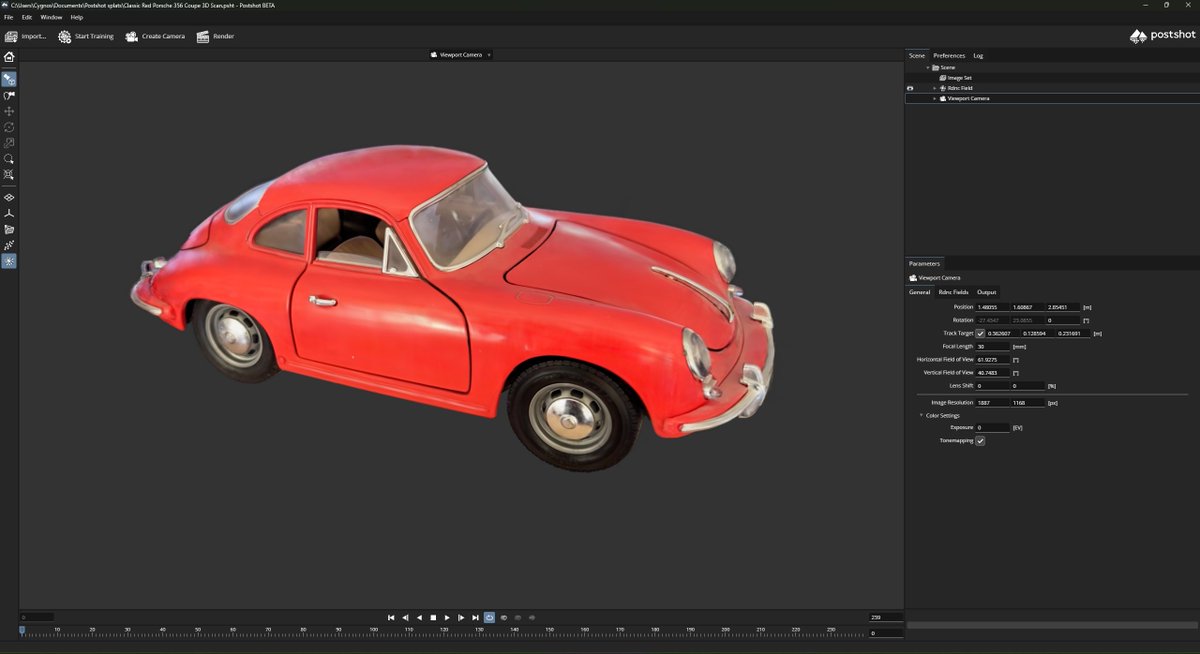Toggle the Track Target checkbox
Image resolution: width=1200 pixels, height=654 pixels.
click(980, 333)
